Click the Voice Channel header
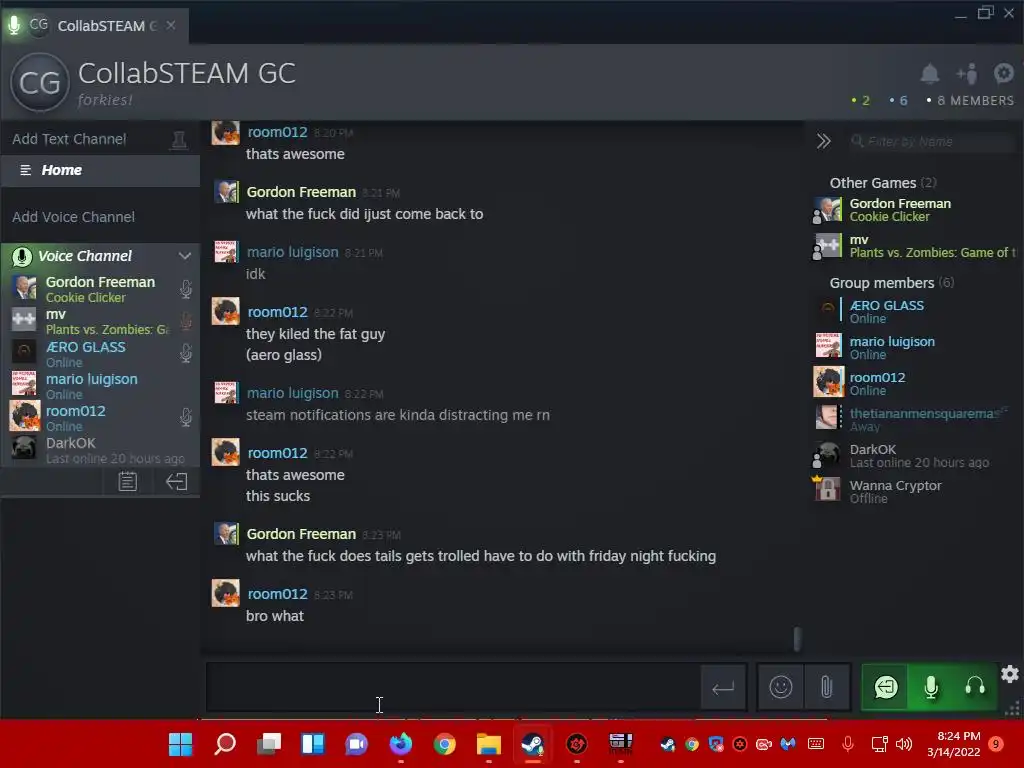 tap(100, 256)
